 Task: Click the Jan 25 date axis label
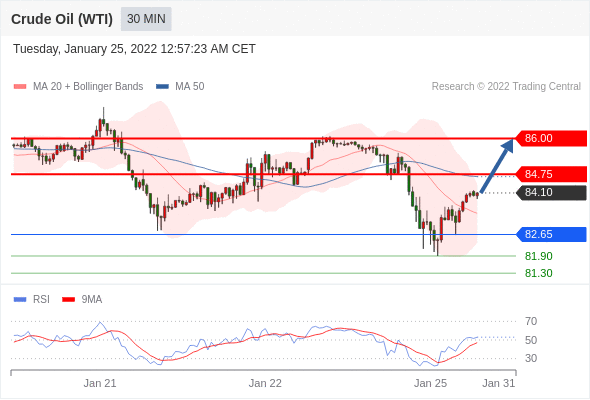coord(430,383)
